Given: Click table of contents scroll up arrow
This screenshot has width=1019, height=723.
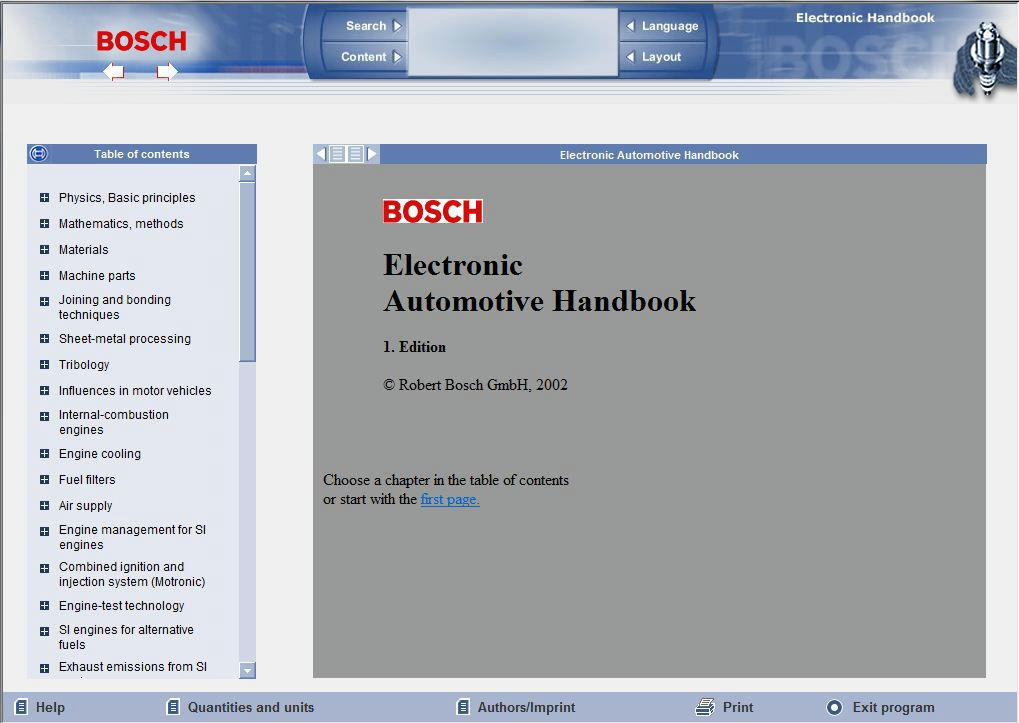Looking at the screenshot, I should pyautogui.click(x=247, y=173).
